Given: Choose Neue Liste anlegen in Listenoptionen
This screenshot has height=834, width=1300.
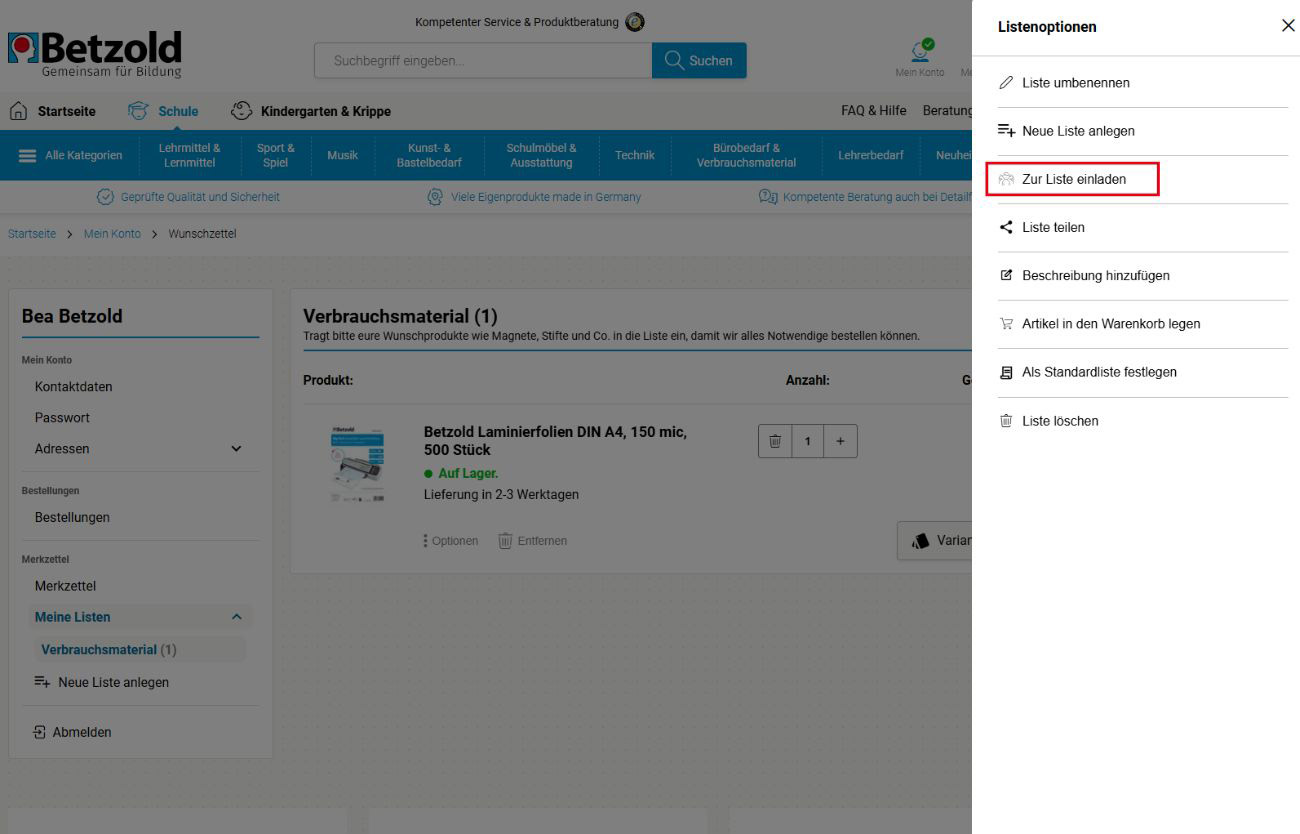Looking at the screenshot, I should pos(1142,131).
